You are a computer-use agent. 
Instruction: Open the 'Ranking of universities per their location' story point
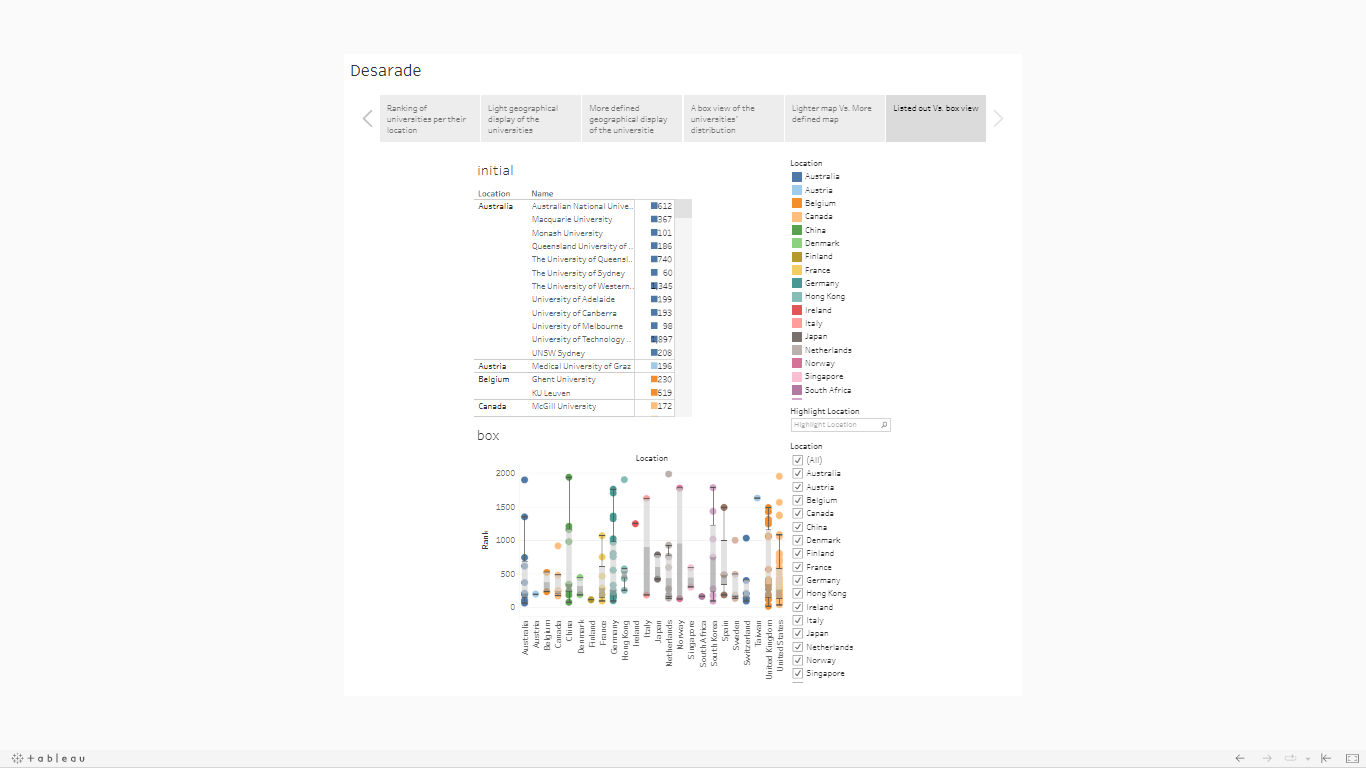[x=429, y=118]
